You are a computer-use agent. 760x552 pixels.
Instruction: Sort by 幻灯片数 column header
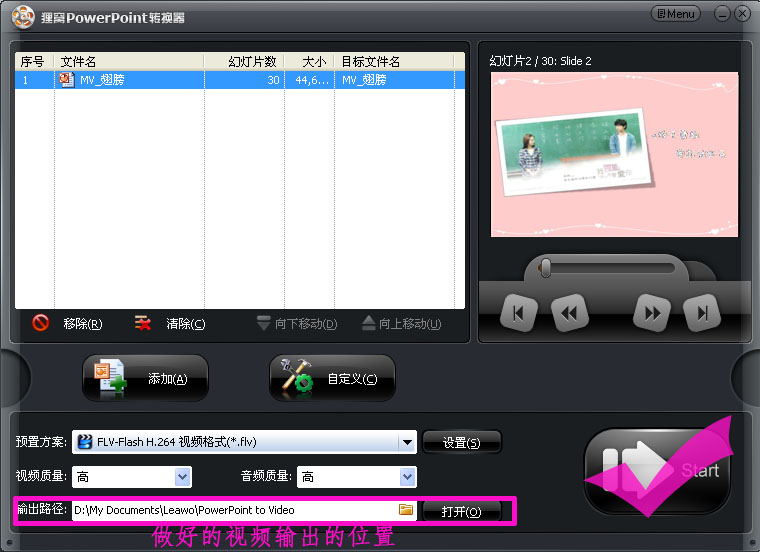tap(244, 62)
